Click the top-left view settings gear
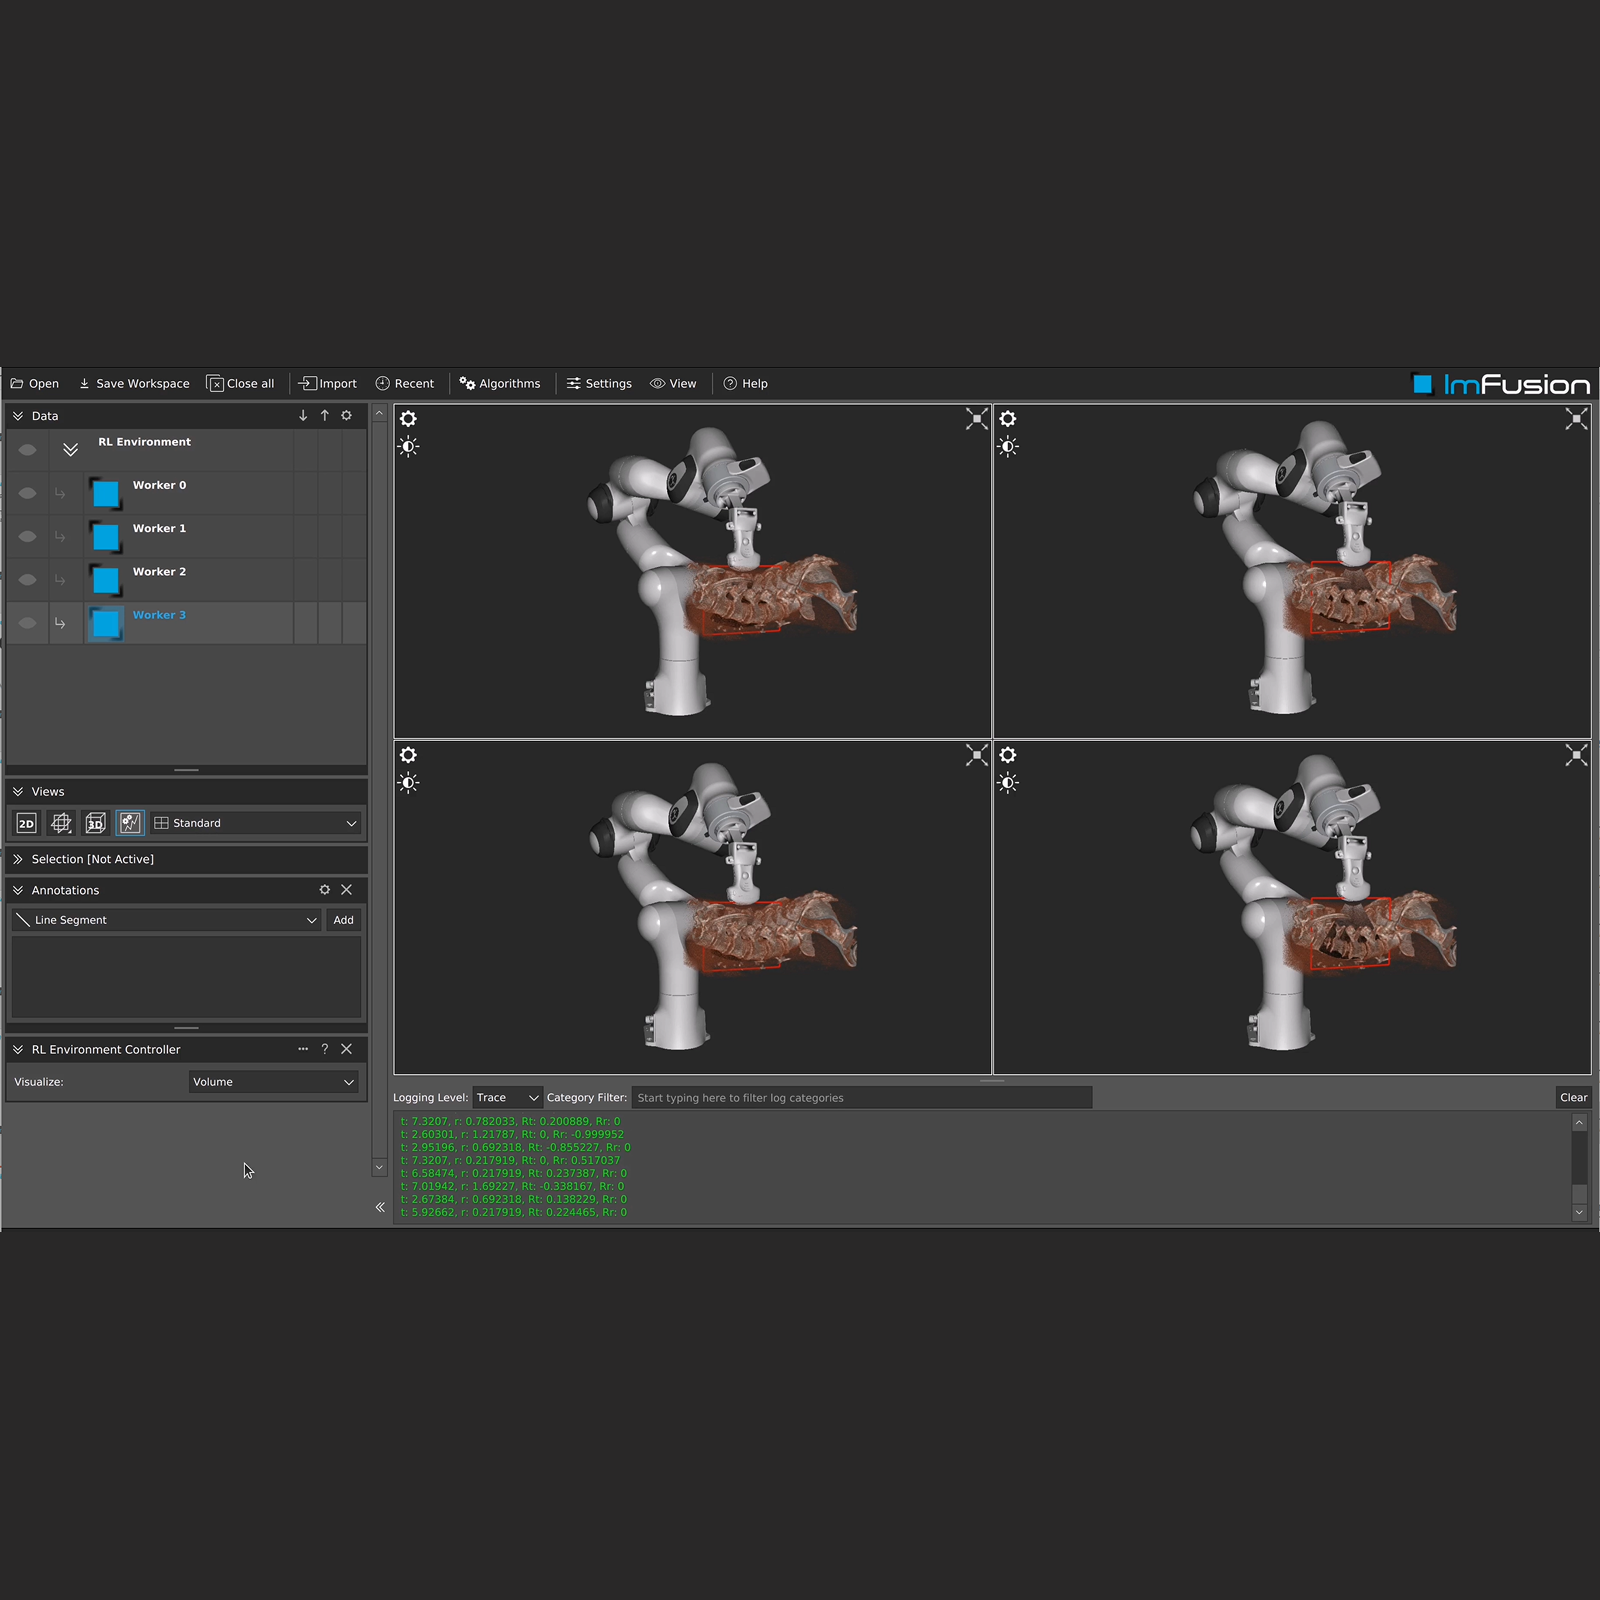This screenshot has height=1600, width=1600. tap(408, 419)
